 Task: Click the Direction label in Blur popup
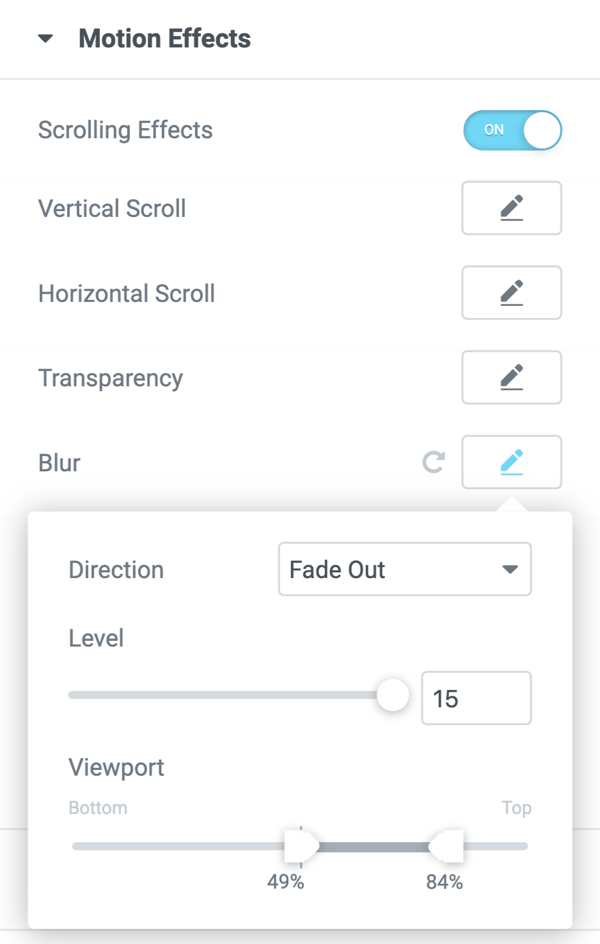[x=116, y=570]
